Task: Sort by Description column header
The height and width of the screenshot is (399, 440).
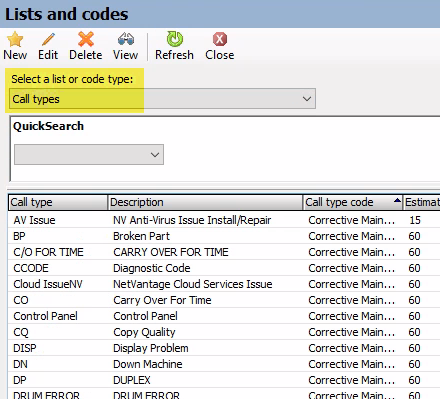Action: [205, 202]
